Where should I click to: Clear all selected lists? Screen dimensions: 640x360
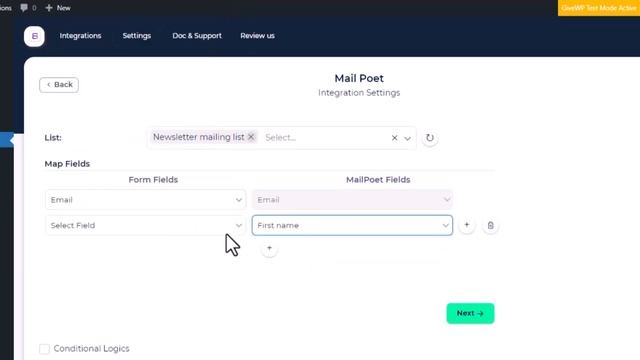coord(394,138)
